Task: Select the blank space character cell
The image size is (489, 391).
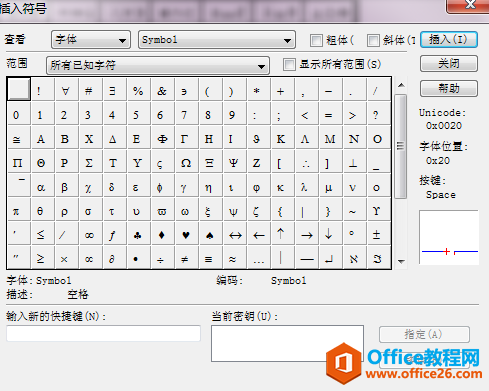Action: pos(19,89)
